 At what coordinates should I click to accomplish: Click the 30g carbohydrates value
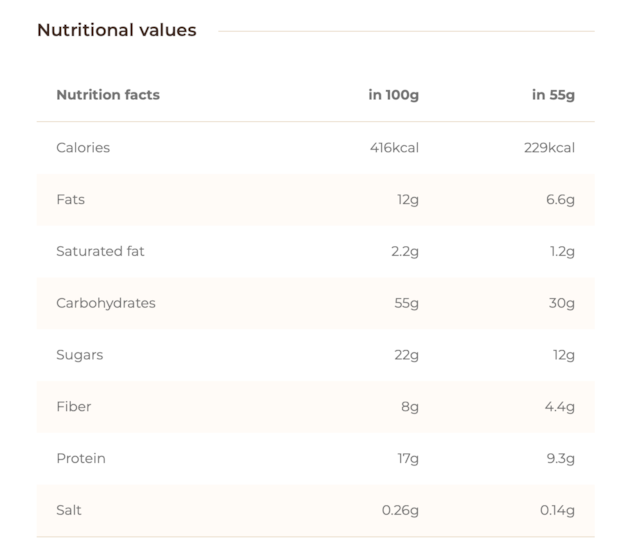click(x=562, y=303)
